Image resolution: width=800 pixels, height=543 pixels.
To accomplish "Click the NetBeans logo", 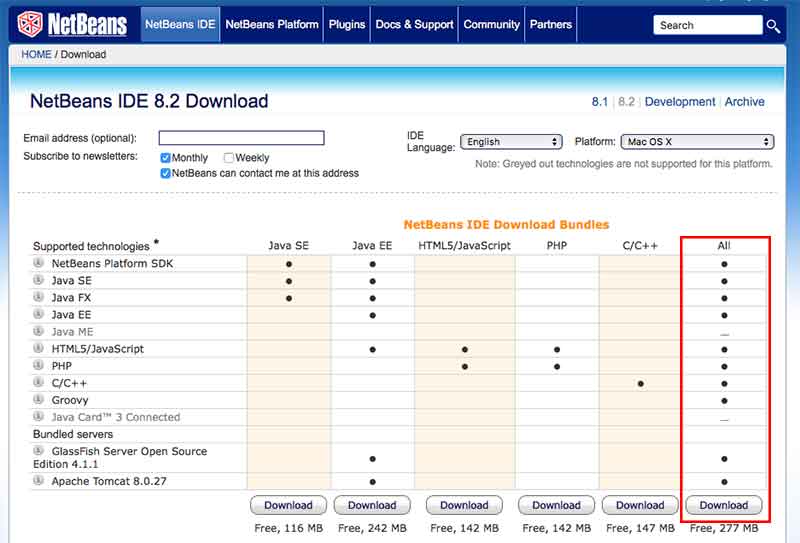I will [72, 24].
